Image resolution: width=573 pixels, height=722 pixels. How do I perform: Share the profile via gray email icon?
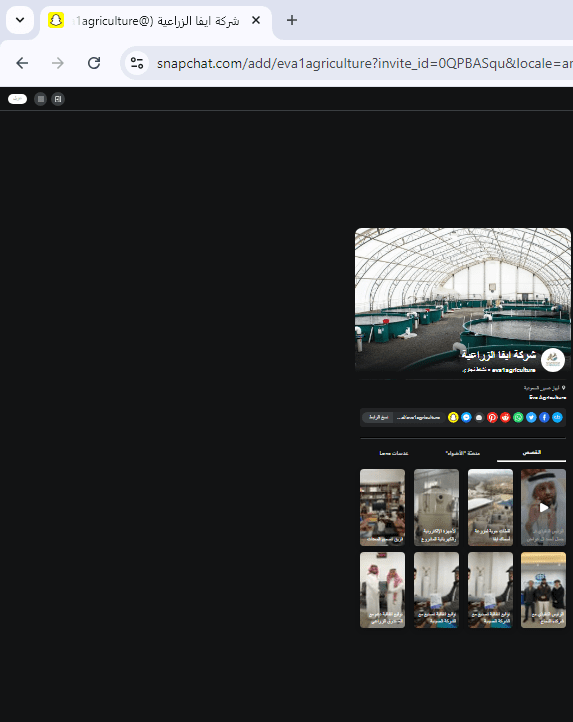tap(479, 417)
